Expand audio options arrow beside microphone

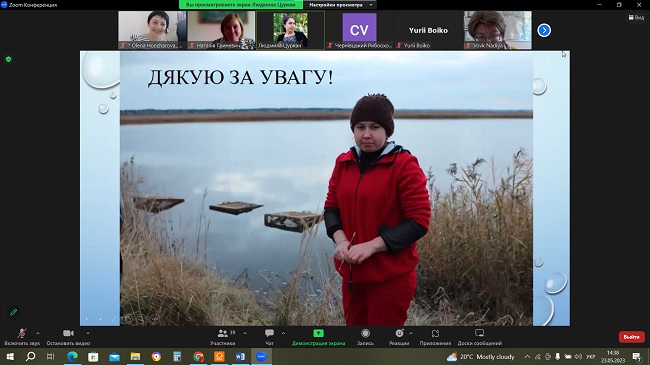pos(38,333)
